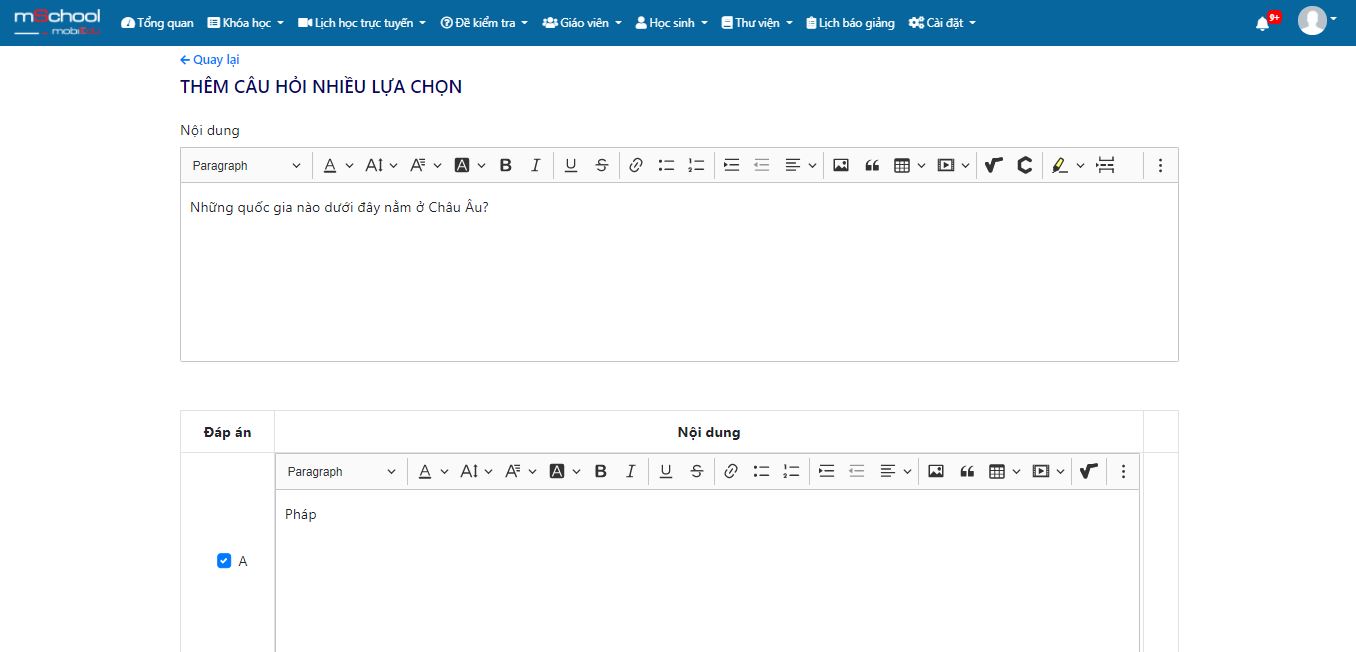
Task: Click into answer A text Pháp
Action: click(301, 514)
